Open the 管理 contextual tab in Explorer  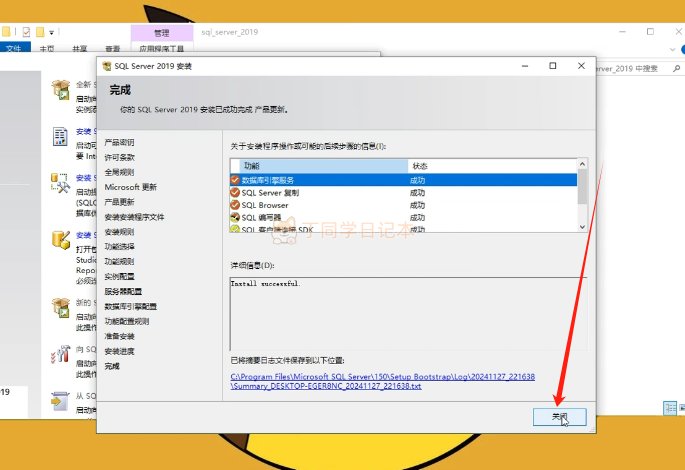click(162, 33)
